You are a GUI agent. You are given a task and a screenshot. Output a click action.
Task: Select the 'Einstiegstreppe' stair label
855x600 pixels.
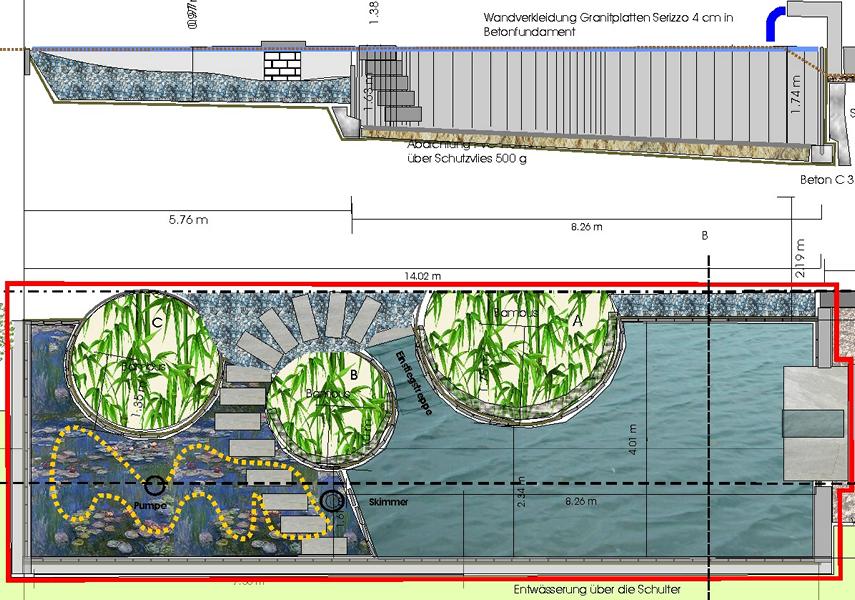click(414, 382)
